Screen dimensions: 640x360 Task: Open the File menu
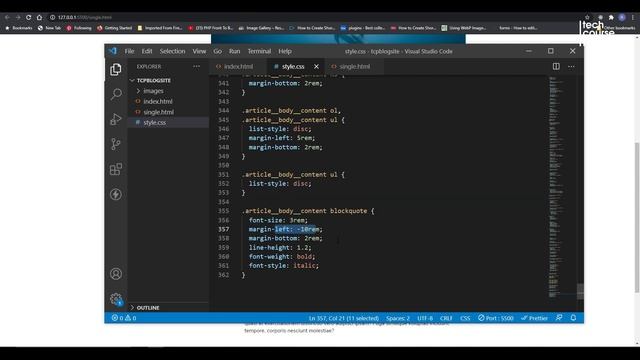[x=129, y=51]
